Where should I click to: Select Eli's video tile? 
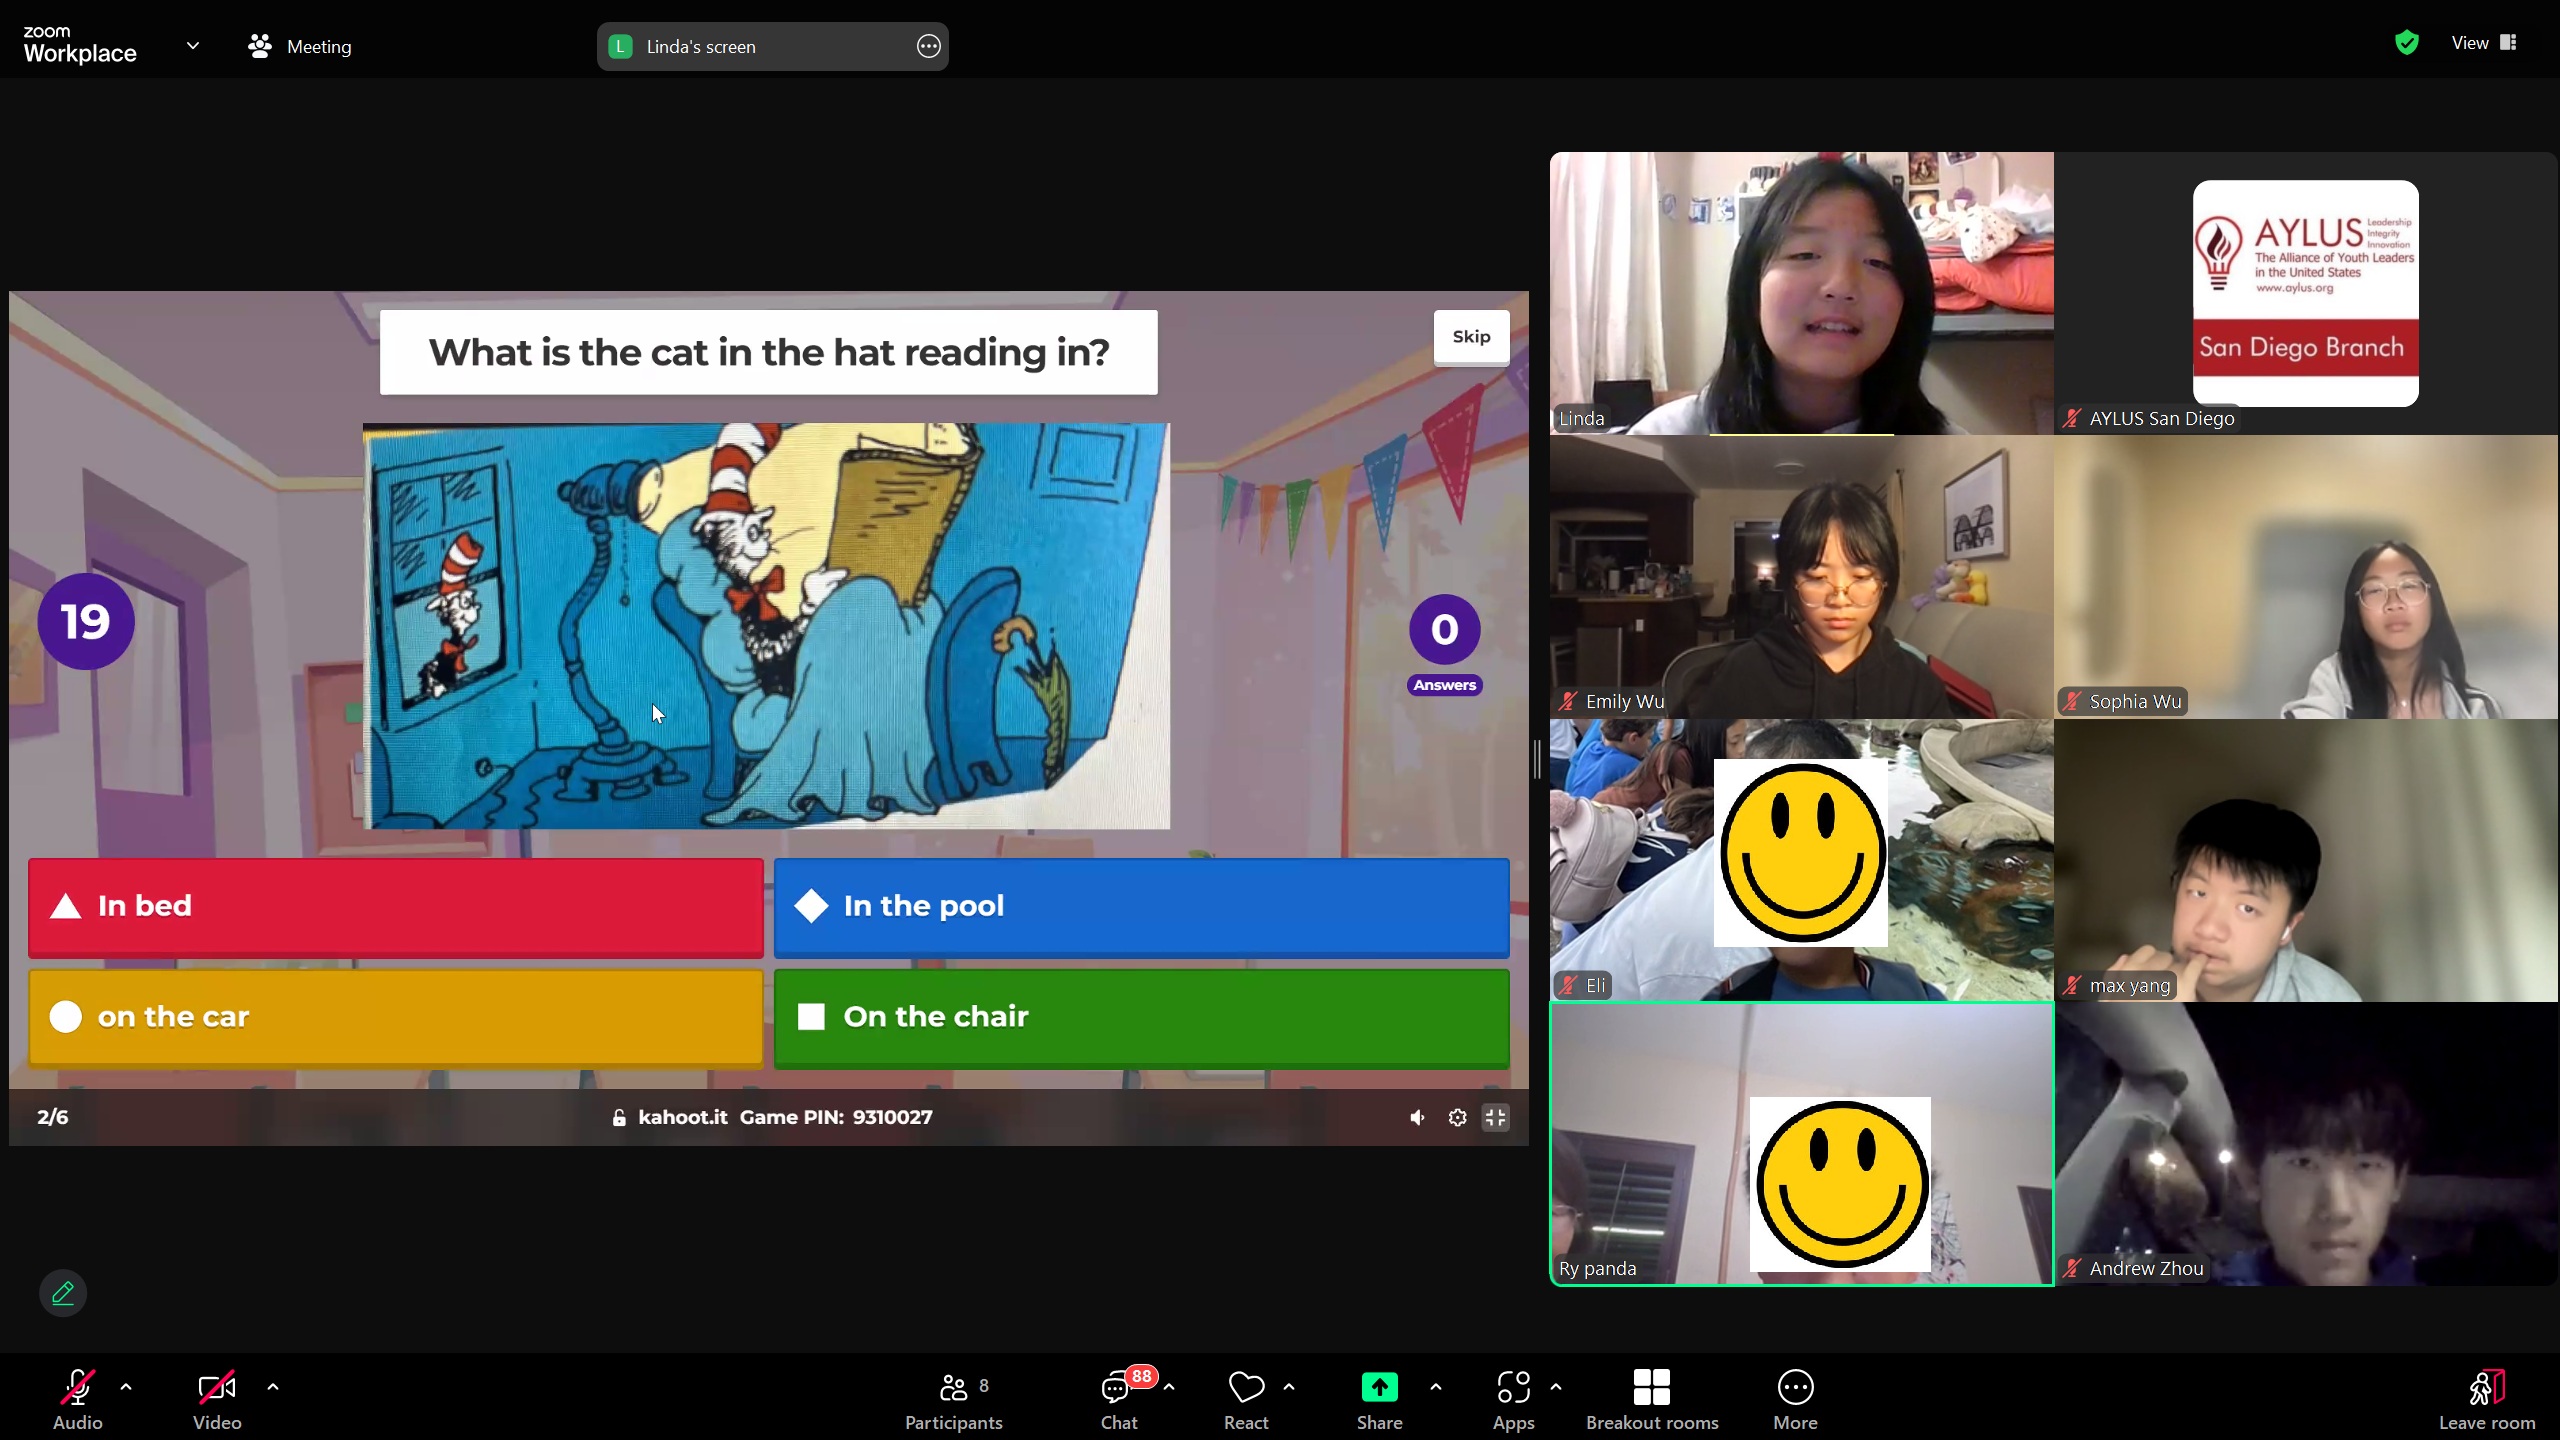(x=1801, y=860)
